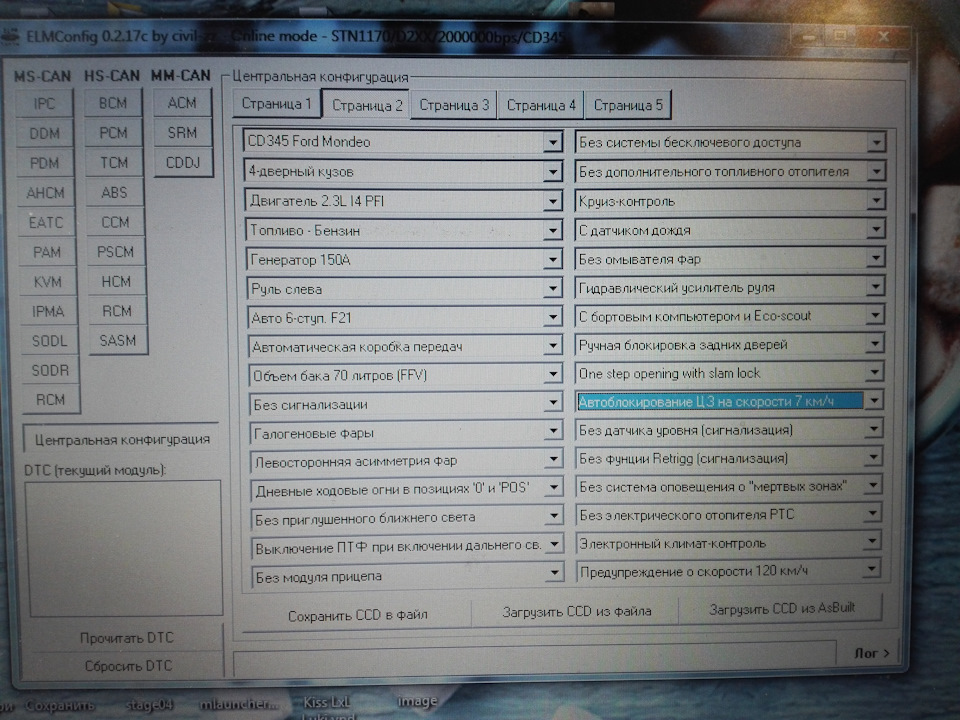The image size is (960, 720).
Task: Open the Без сигнализации dropdown
Action: pos(553,403)
